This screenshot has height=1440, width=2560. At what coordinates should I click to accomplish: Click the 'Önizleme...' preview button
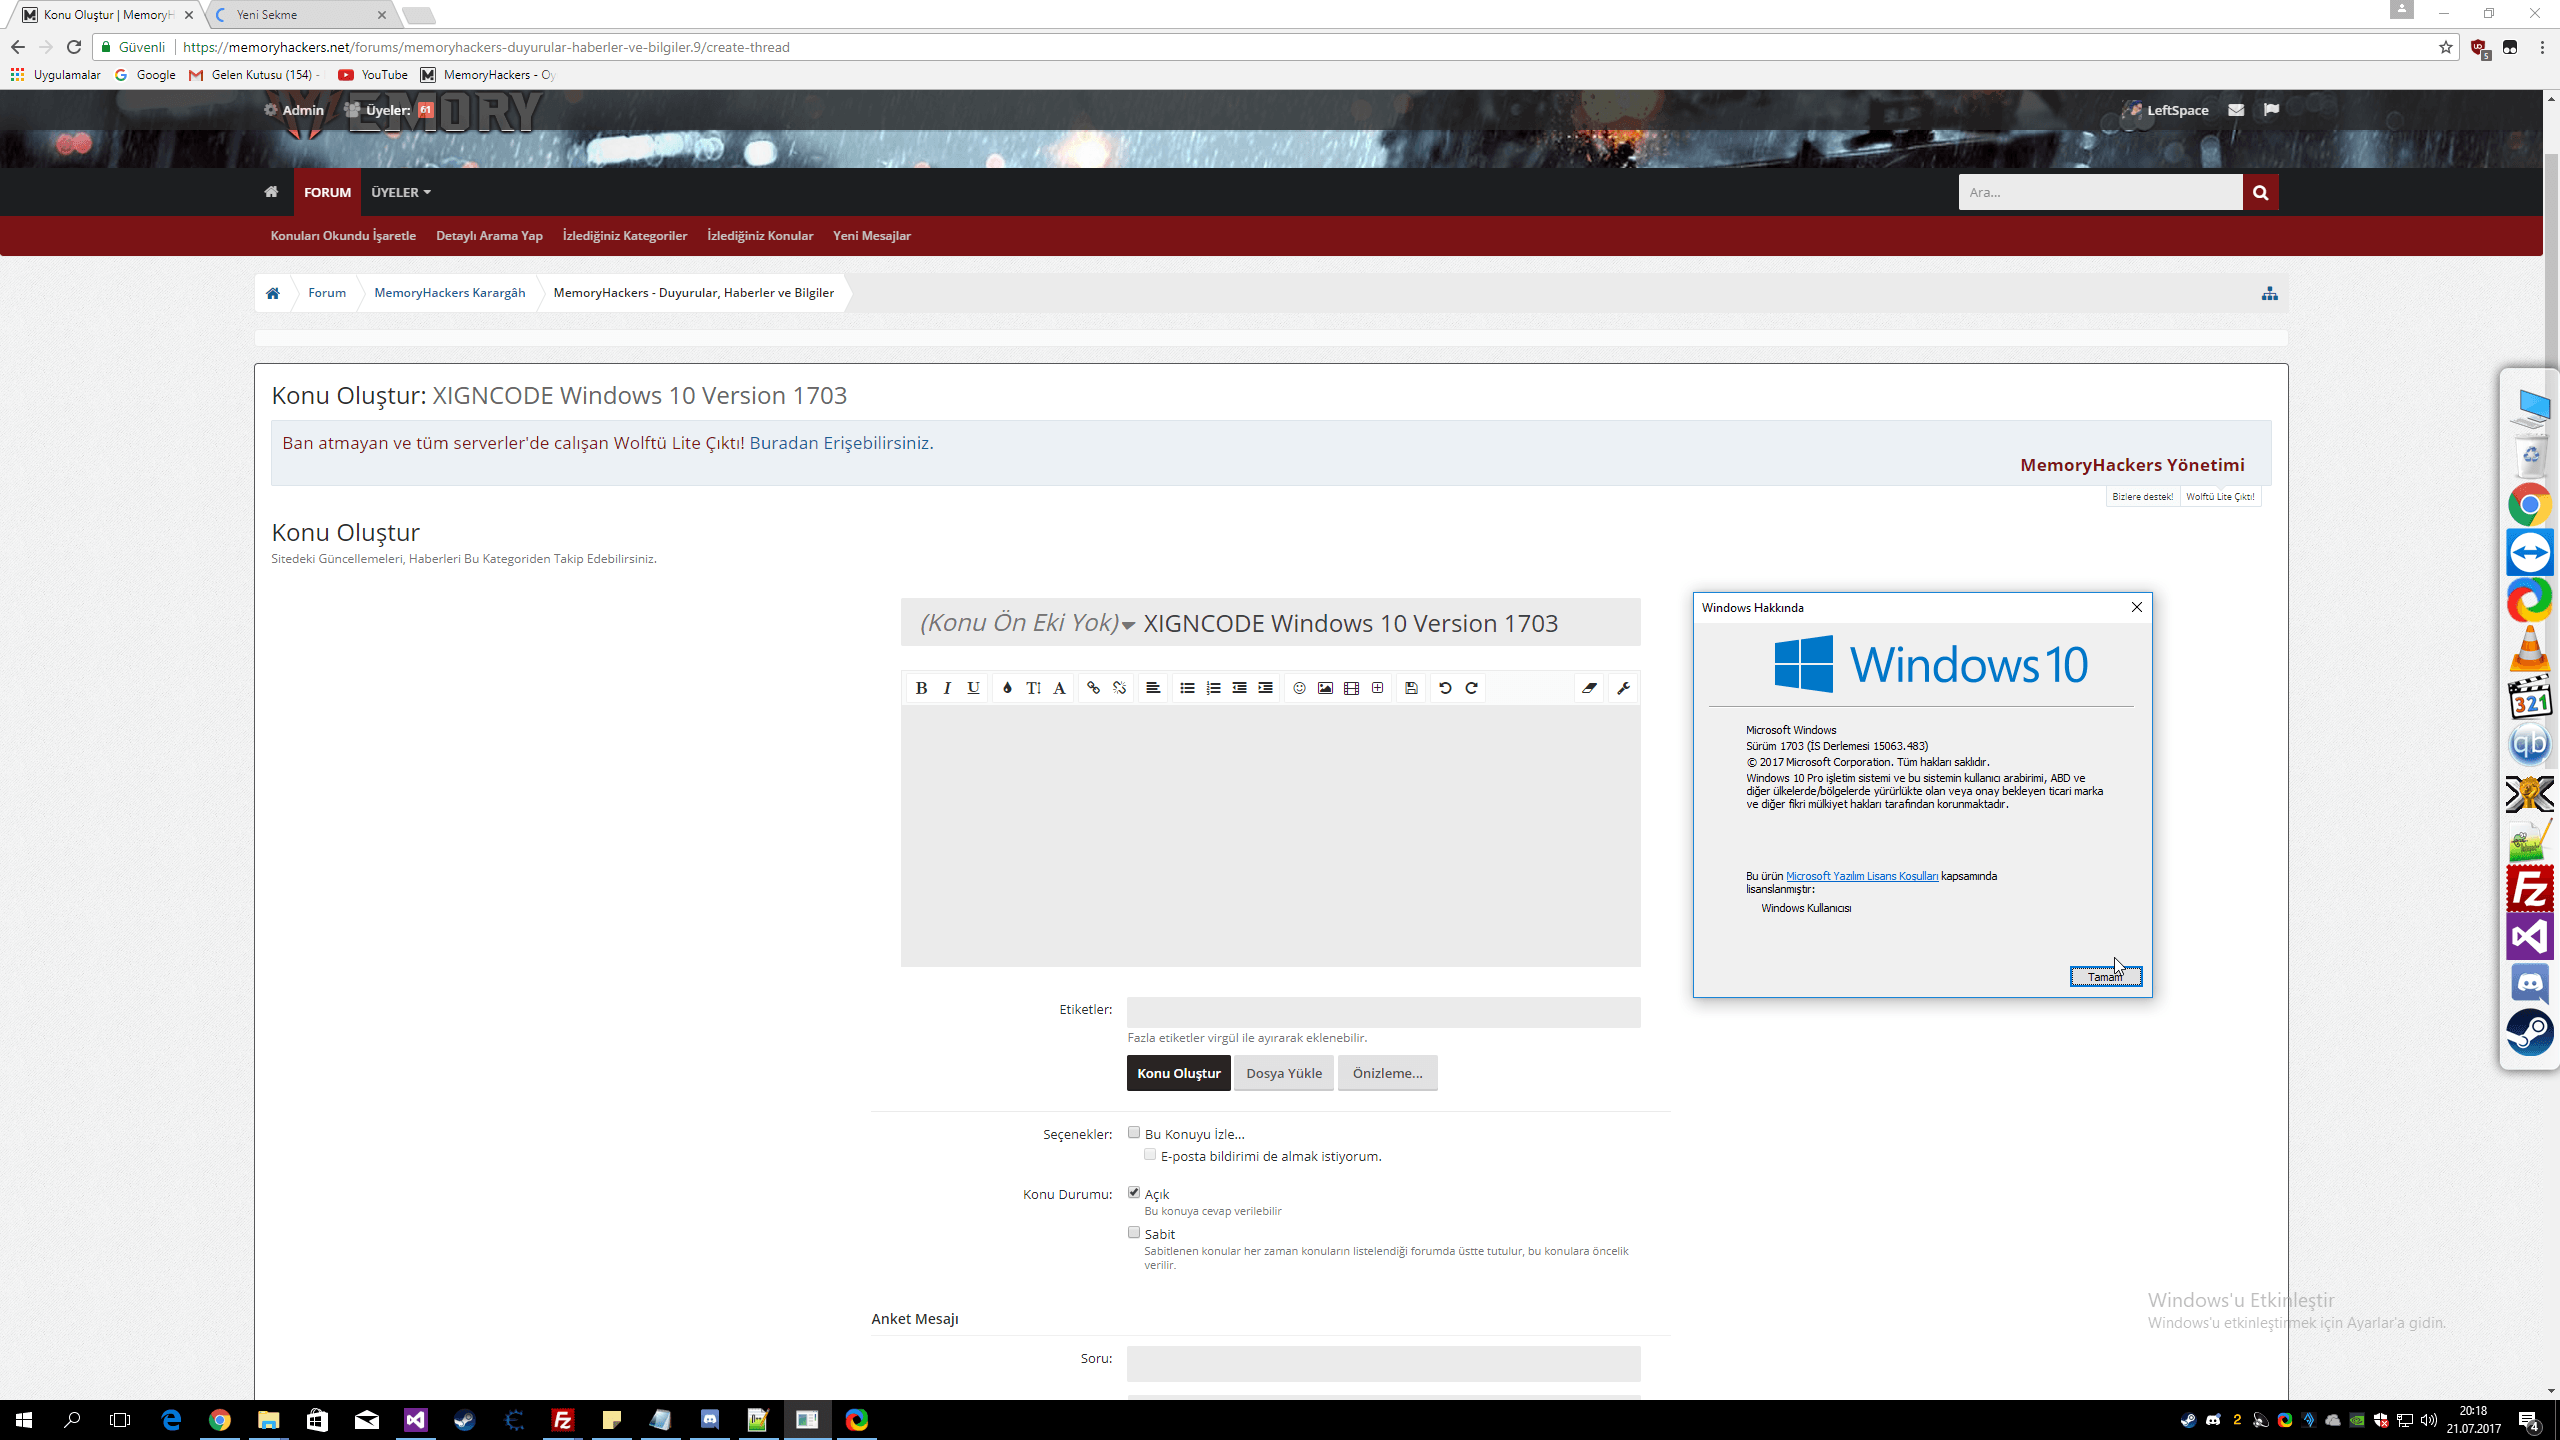1387,1073
